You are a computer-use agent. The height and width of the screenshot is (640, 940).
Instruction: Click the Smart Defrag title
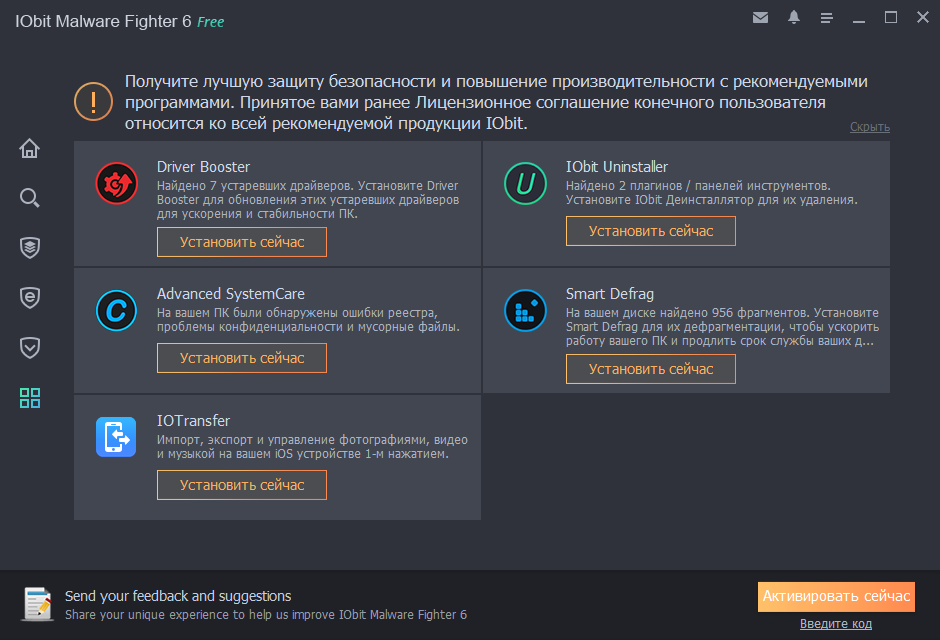(x=610, y=294)
